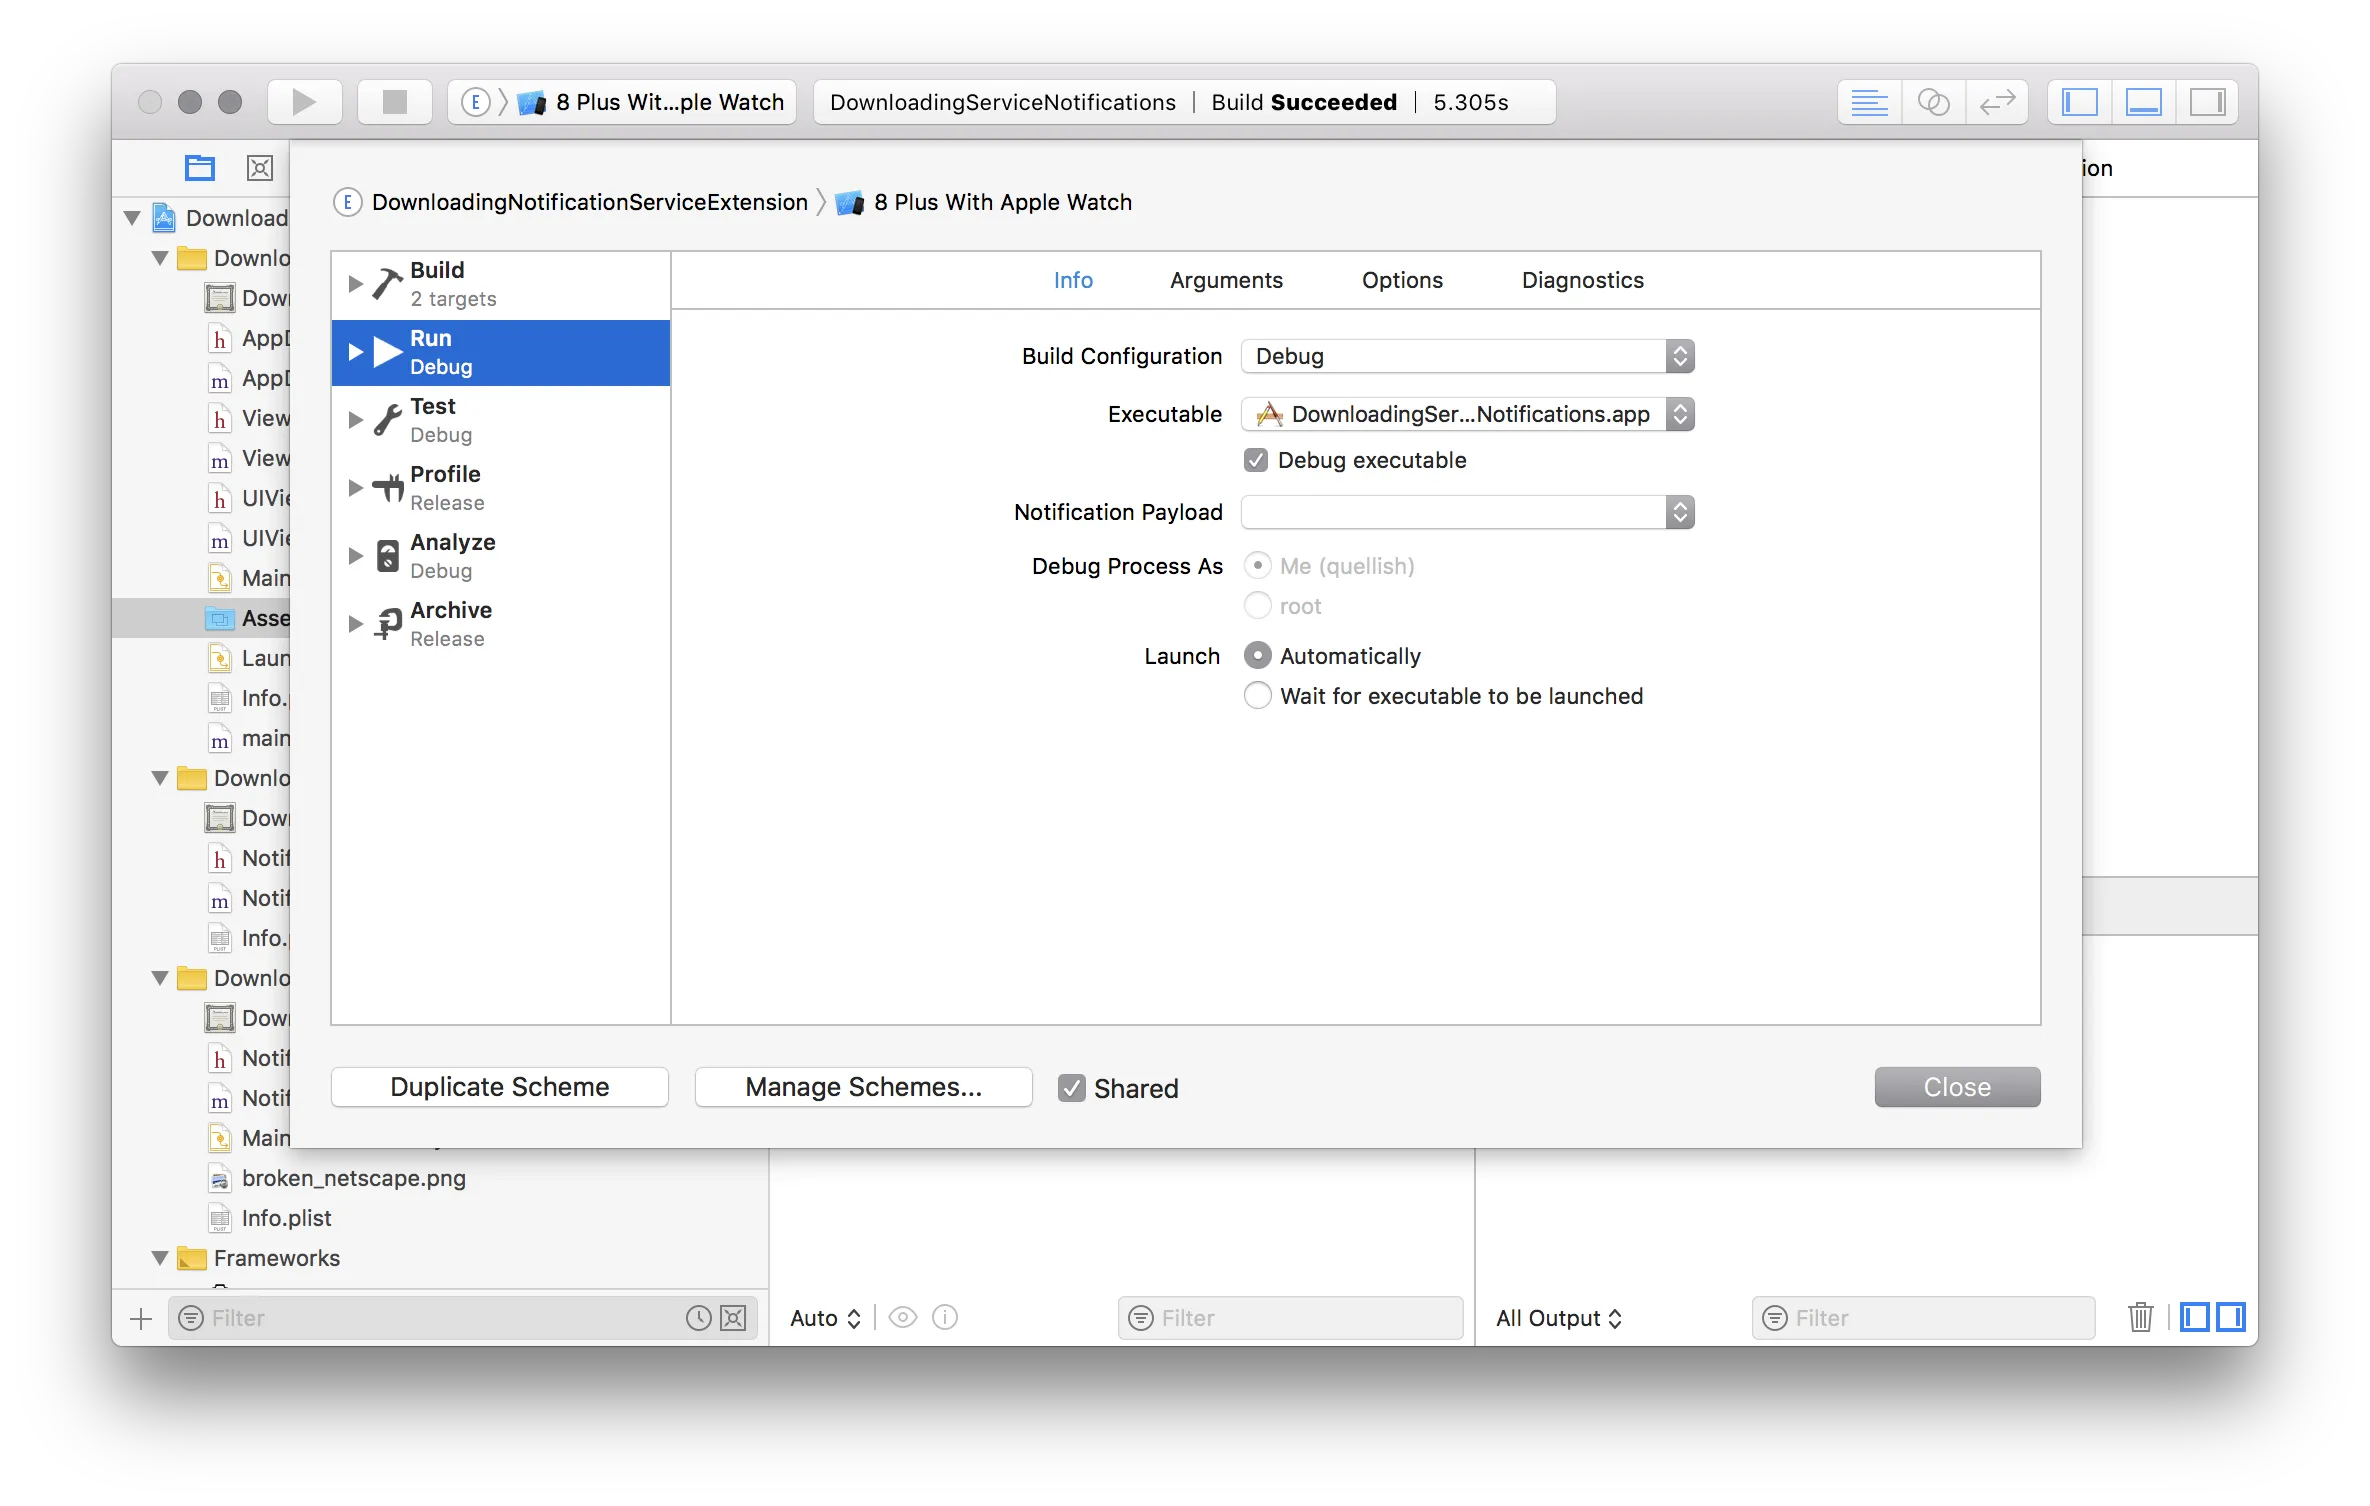
Task: Open the Notification Payload dropdown
Action: (1467, 512)
